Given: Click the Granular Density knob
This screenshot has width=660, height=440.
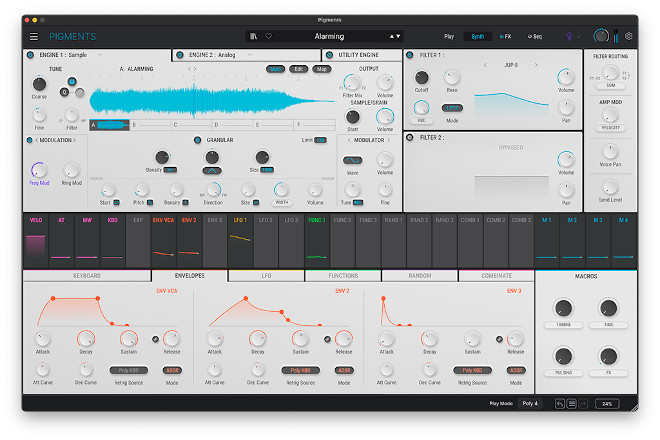Looking at the screenshot, I should pyautogui.click(x=162, y=157).
